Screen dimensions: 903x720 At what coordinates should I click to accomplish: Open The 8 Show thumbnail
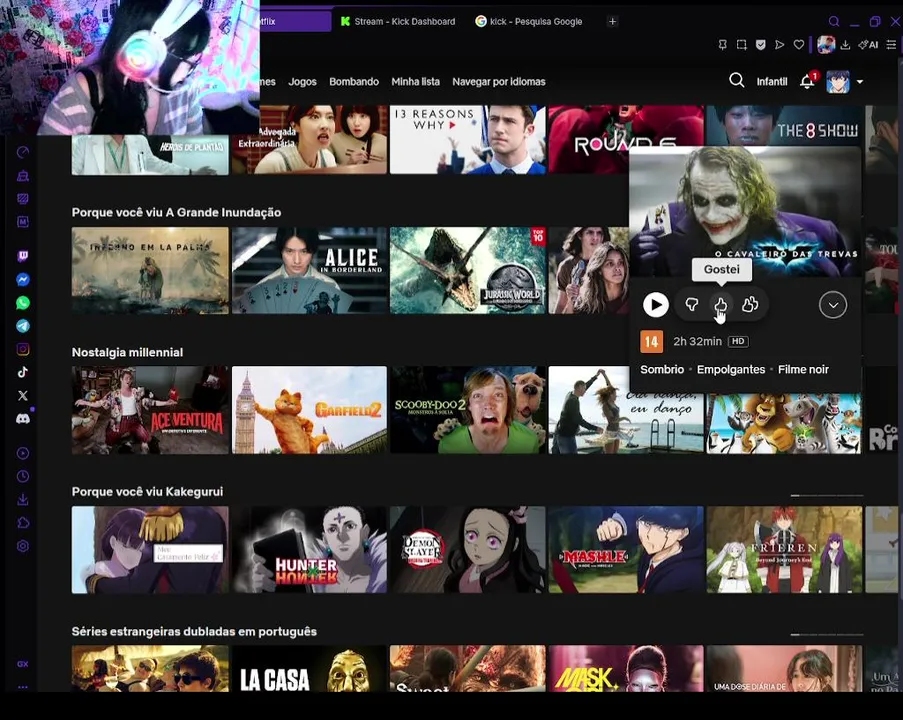pyautogui.click(x=784, y=126)
